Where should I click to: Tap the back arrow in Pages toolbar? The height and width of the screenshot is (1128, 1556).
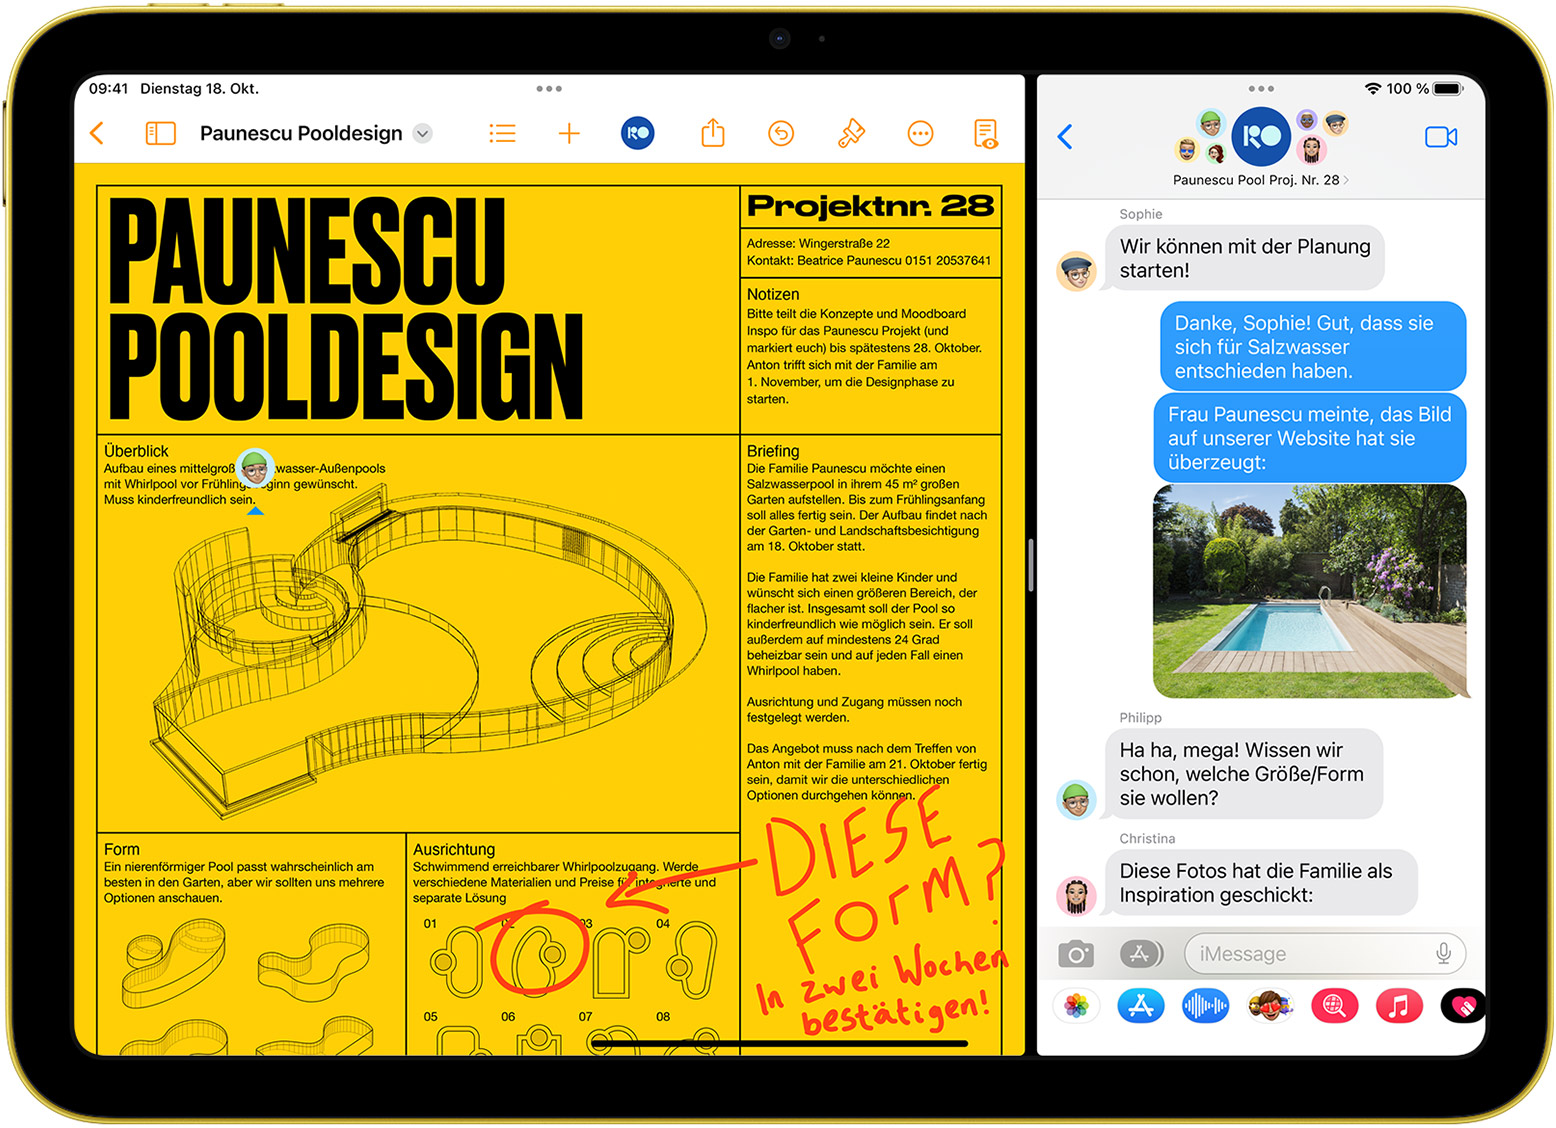coord(98,133)
